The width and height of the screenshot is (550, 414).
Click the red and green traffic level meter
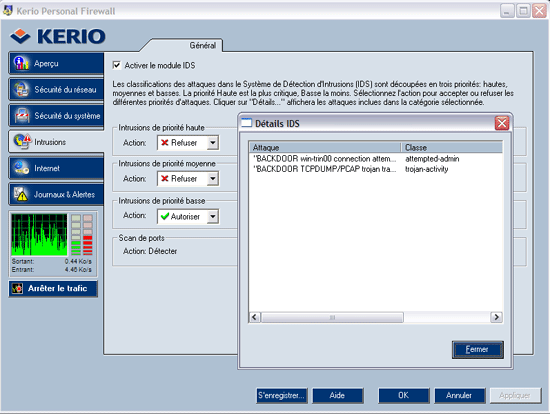(x=82, y=234)
